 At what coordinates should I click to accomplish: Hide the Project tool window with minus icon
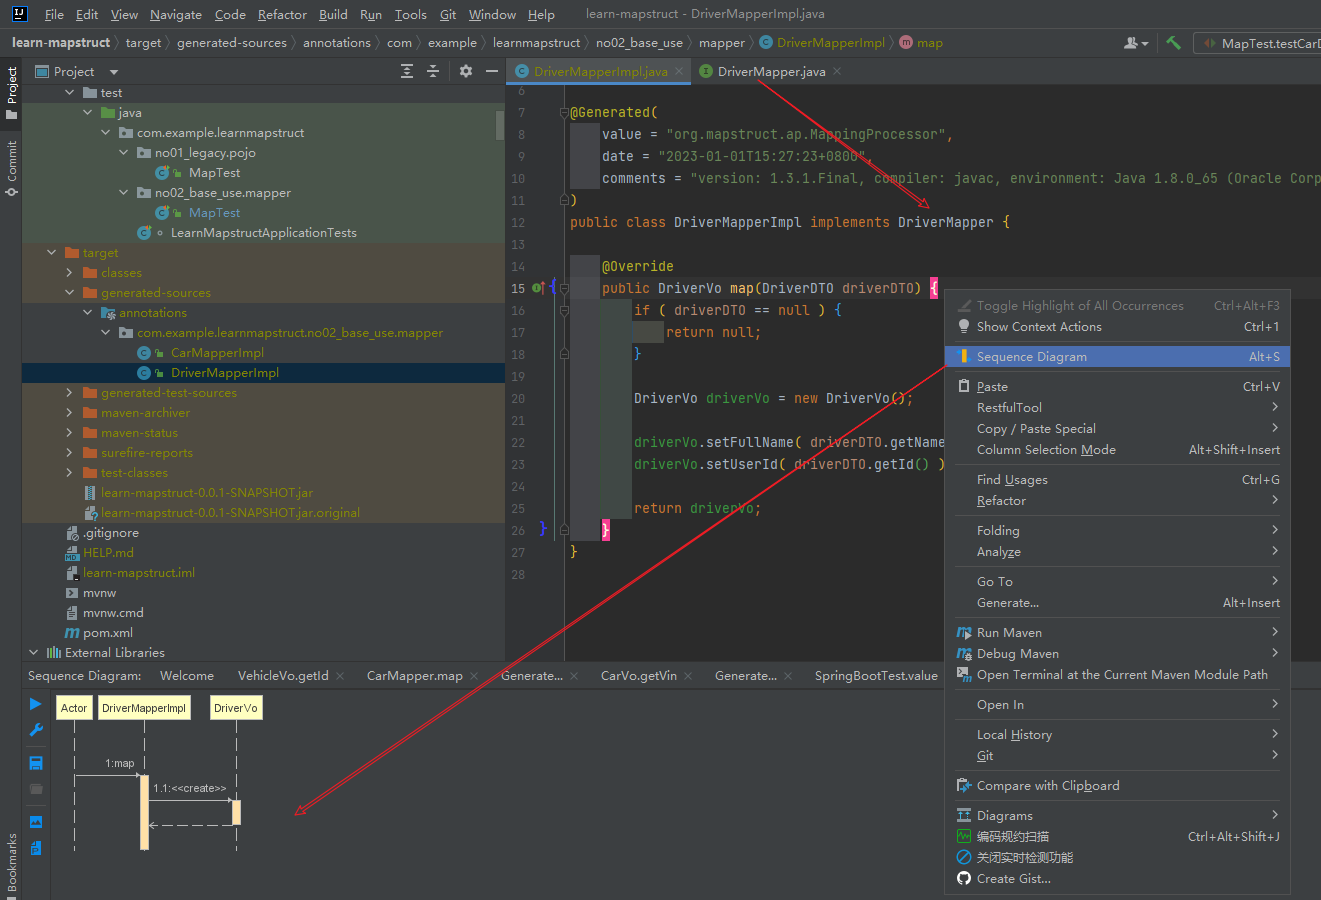click(x=491, y=71)
